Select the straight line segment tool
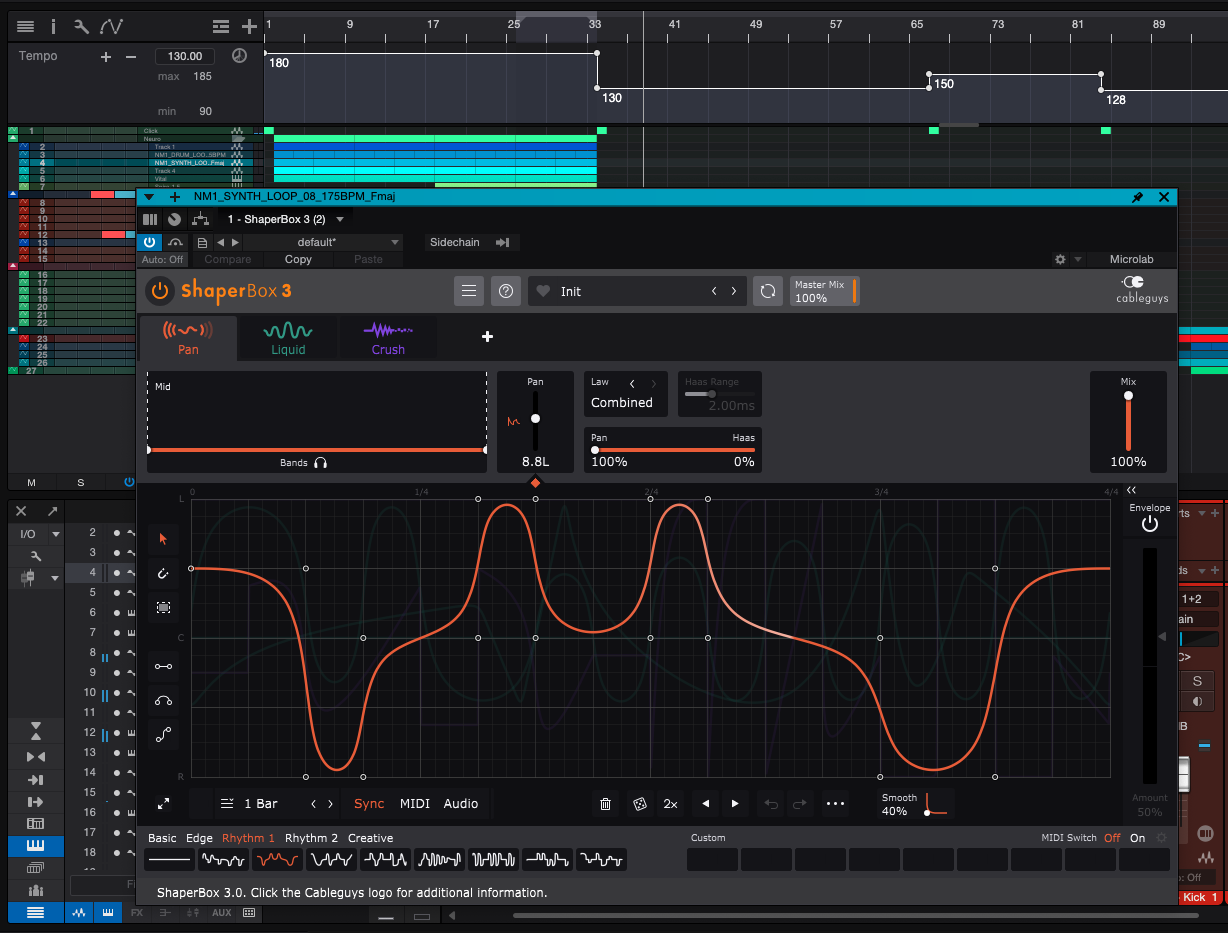Screen dimensions: 1228x933 tap(163, 666)
